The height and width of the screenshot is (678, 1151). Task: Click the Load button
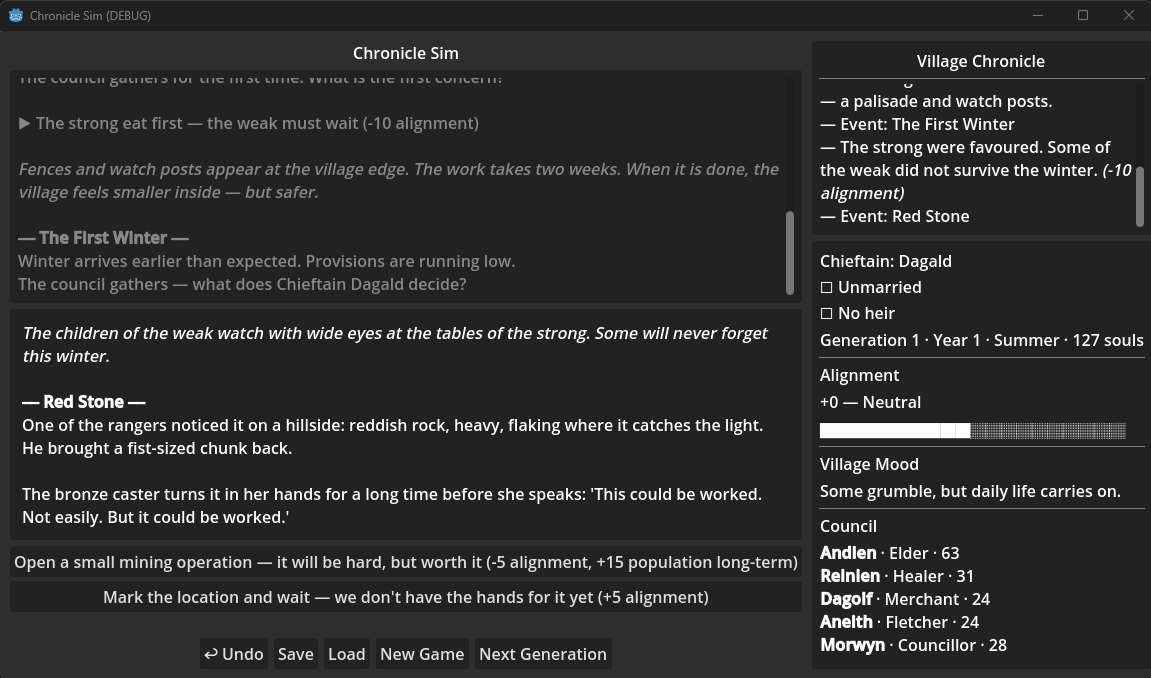click(346, 654)
